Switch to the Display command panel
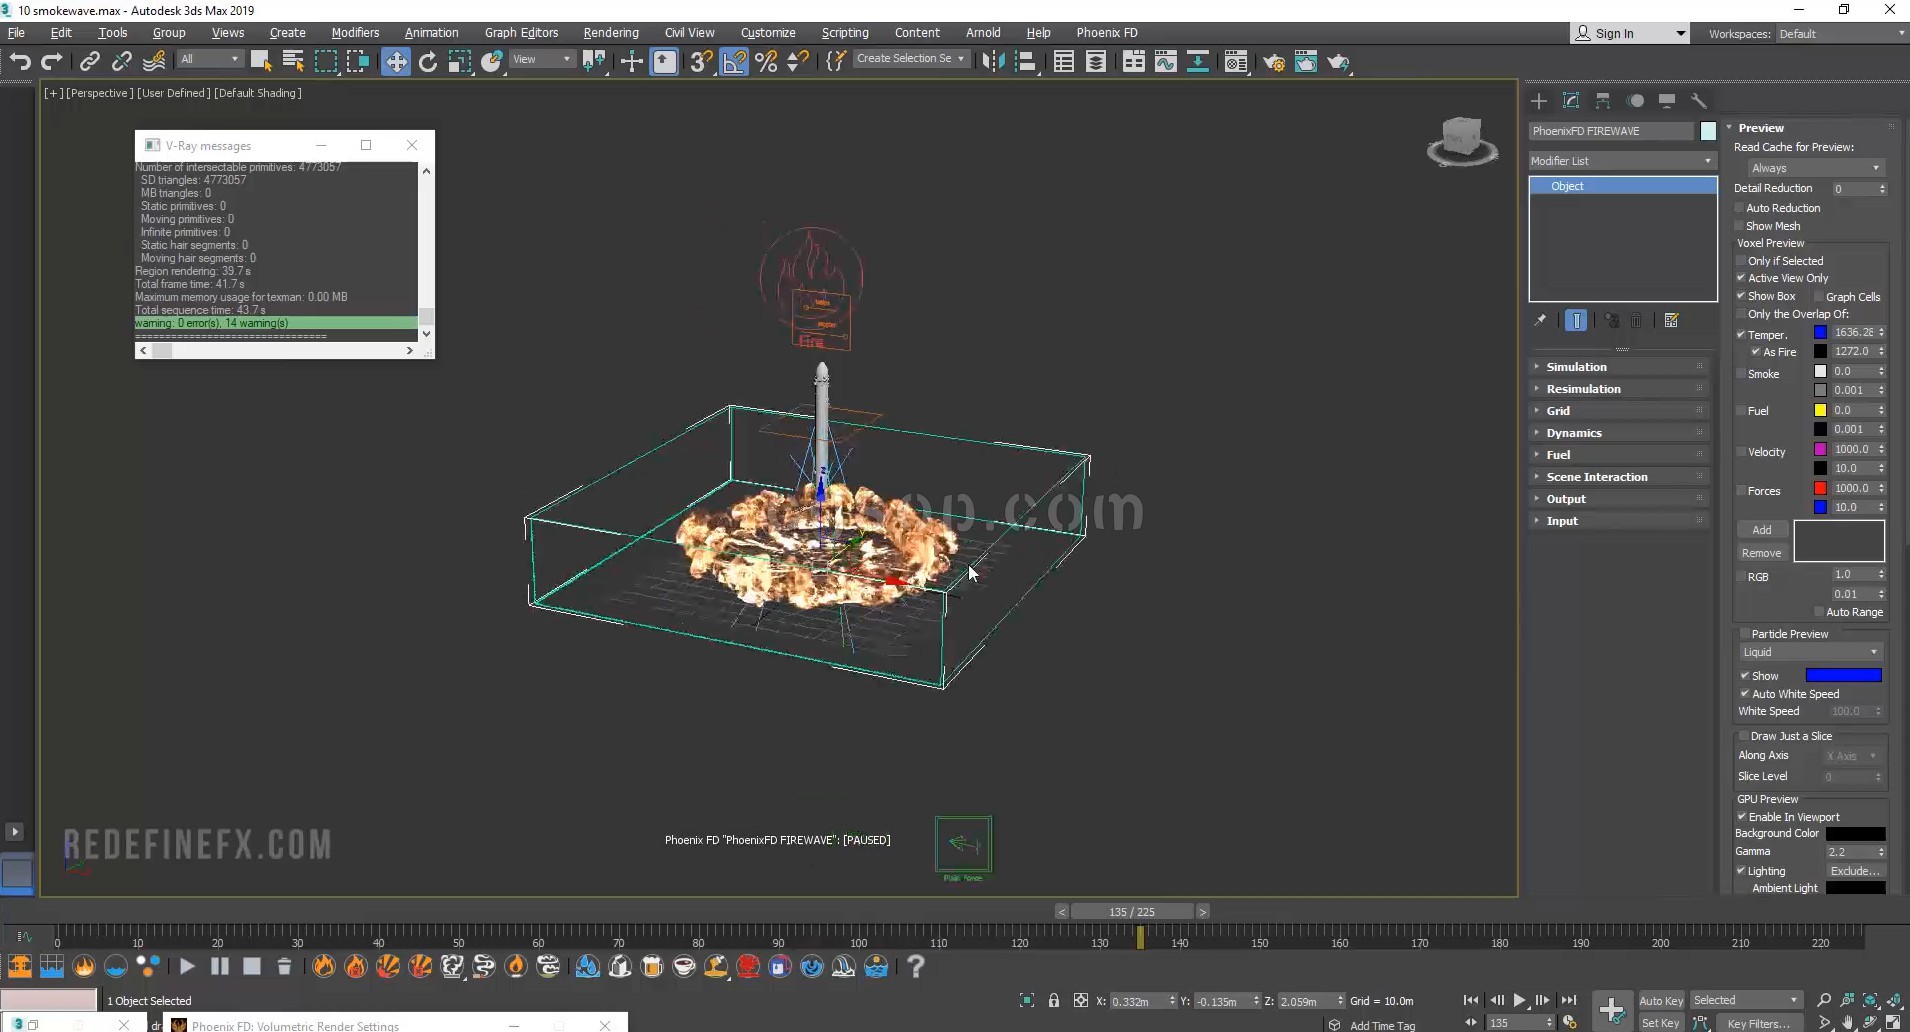This screenshot has height=1032, width=1910. [1667, 101]
